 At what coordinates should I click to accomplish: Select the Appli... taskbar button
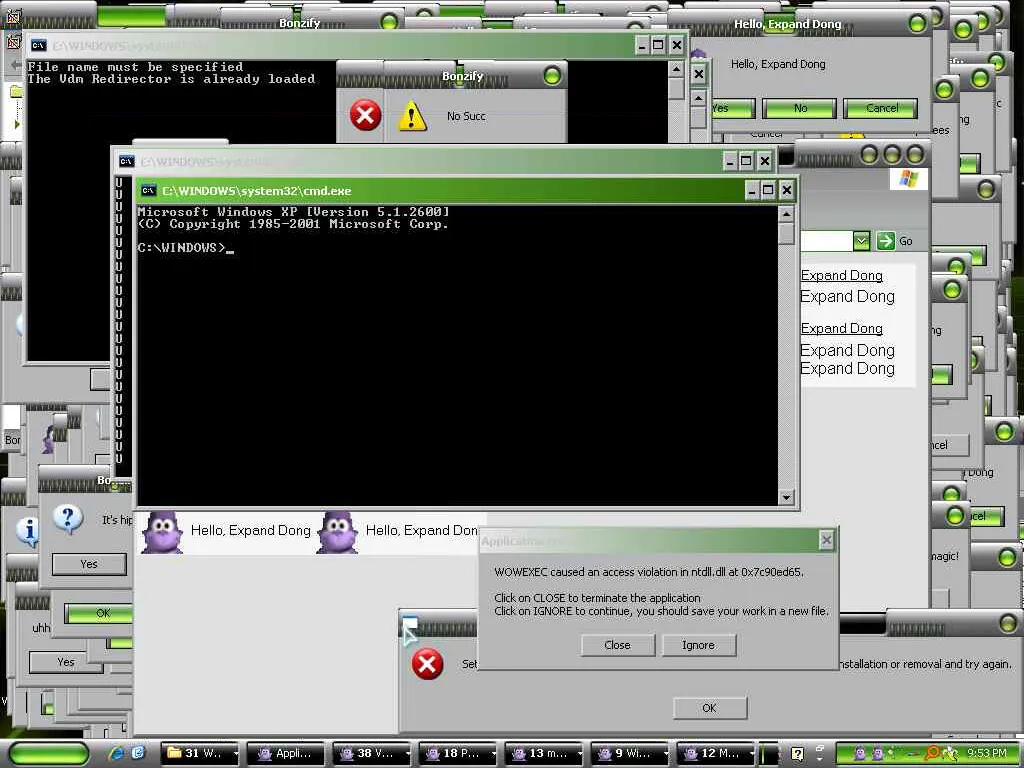[285, 753]
